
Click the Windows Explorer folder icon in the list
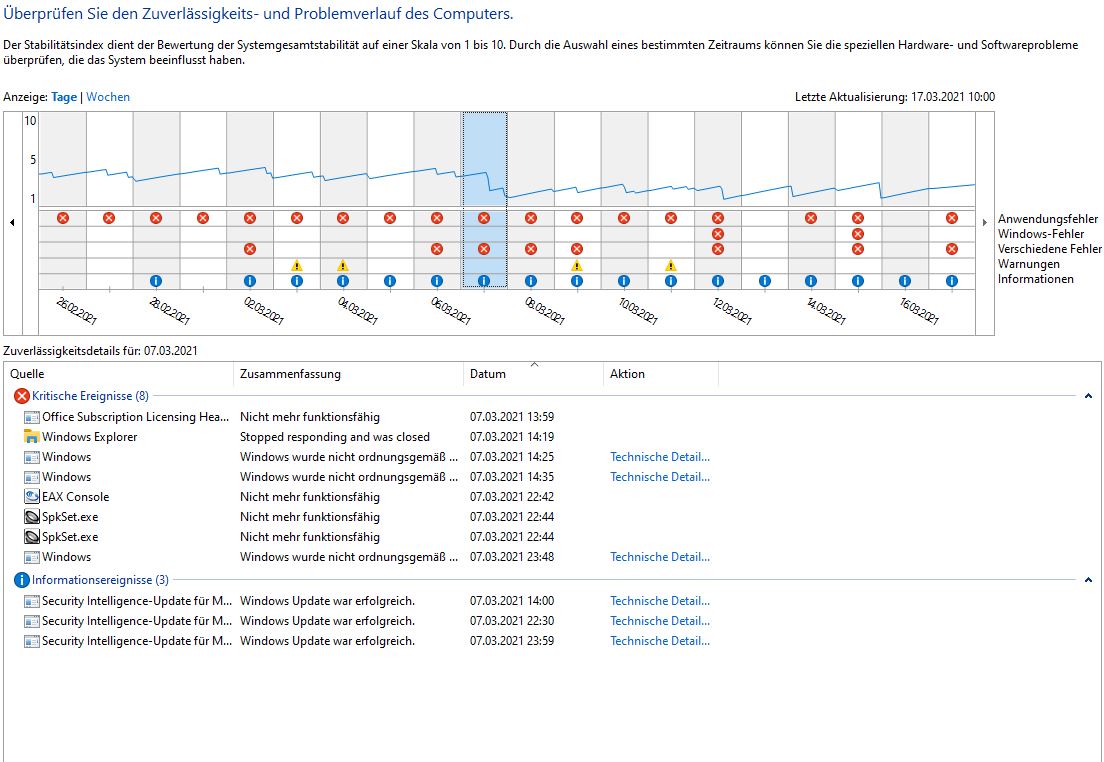click(x=32, y=437)
